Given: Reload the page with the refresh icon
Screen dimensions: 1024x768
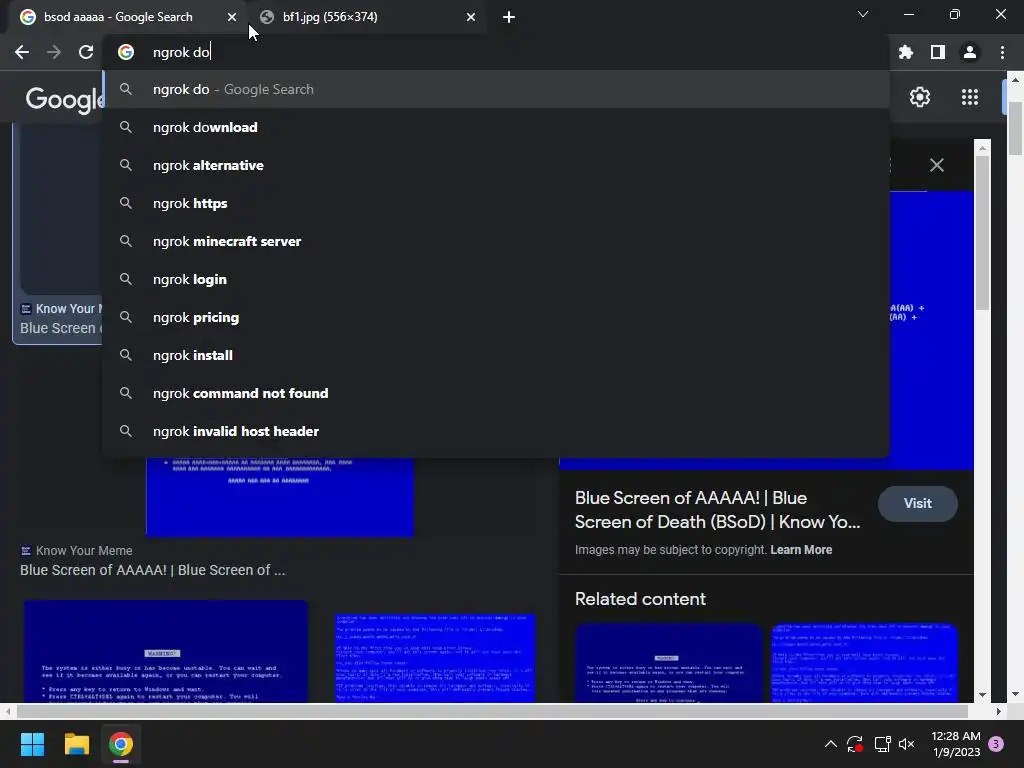Looking at the screenshot, I should (x=86, y=52).
